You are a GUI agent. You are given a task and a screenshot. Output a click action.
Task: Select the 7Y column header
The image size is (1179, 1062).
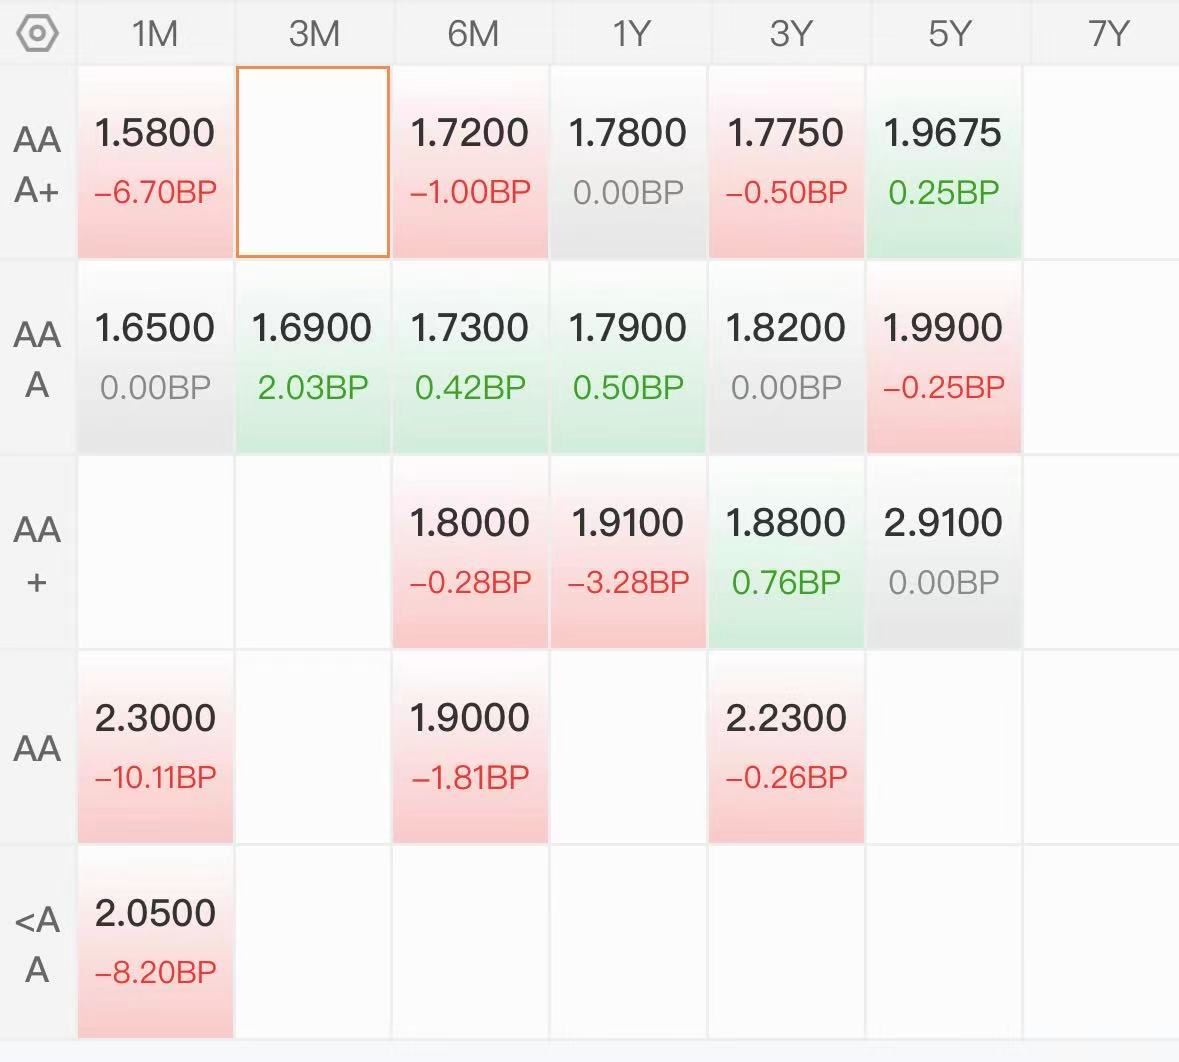click(1107, 33)
